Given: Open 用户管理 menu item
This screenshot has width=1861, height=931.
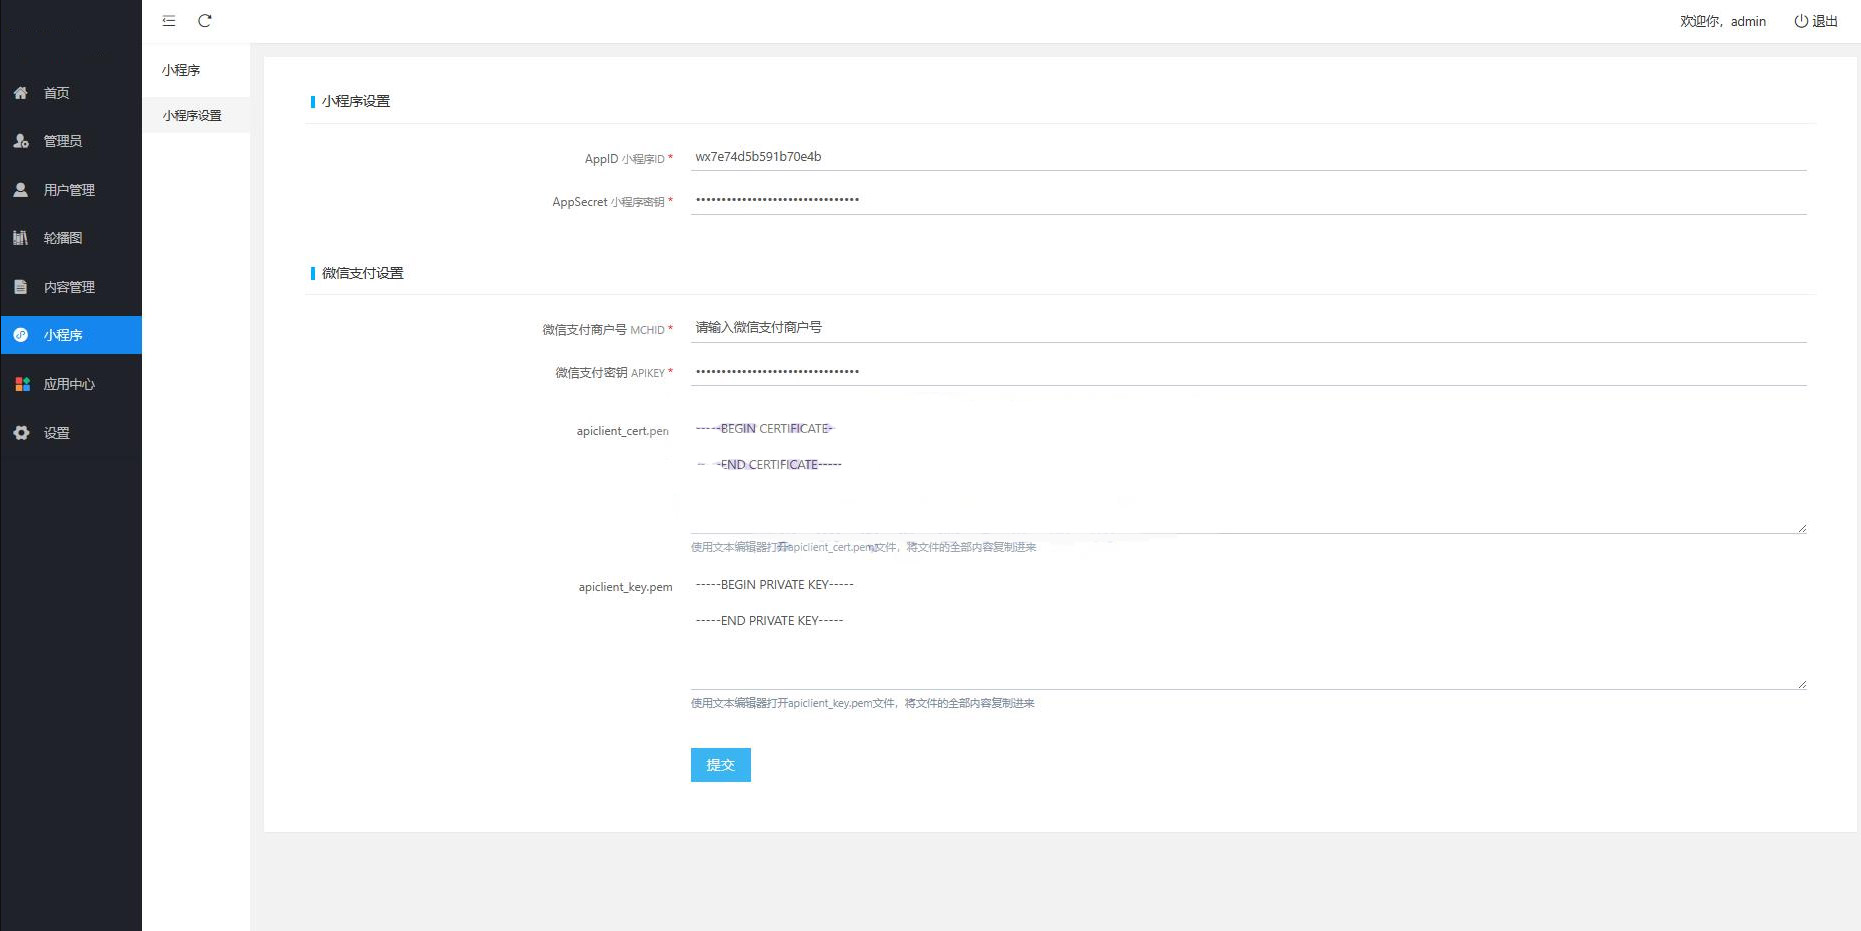Looking at the screenshot, I should pos(71,190).
